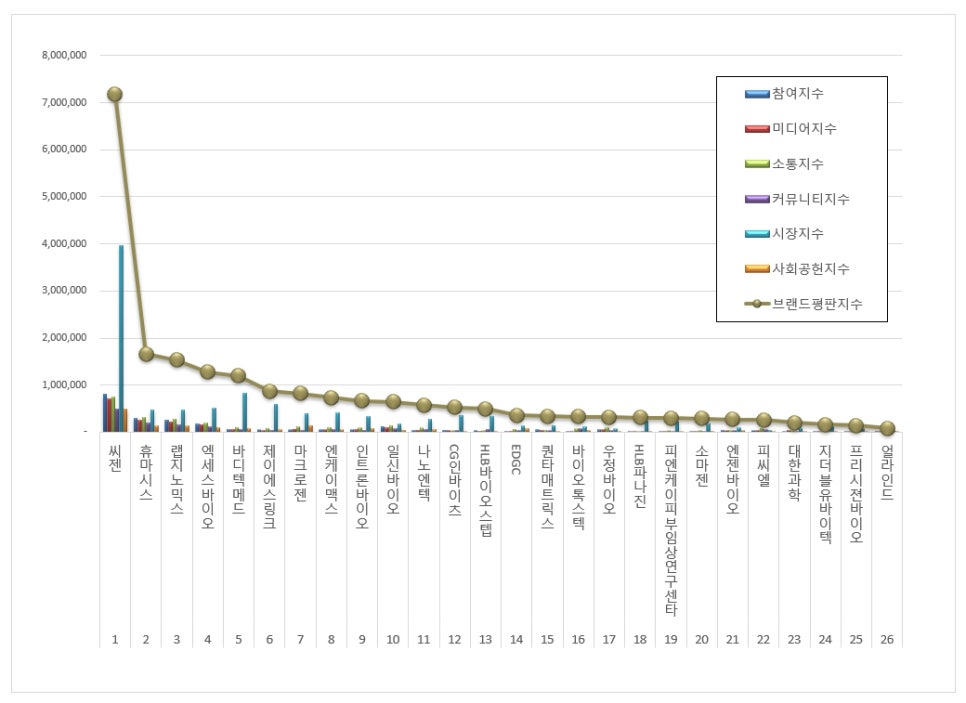The height and width of the screenshot is (703, 966).
Task: Click the 5,000,000 y-axis label
Action: 64,197
